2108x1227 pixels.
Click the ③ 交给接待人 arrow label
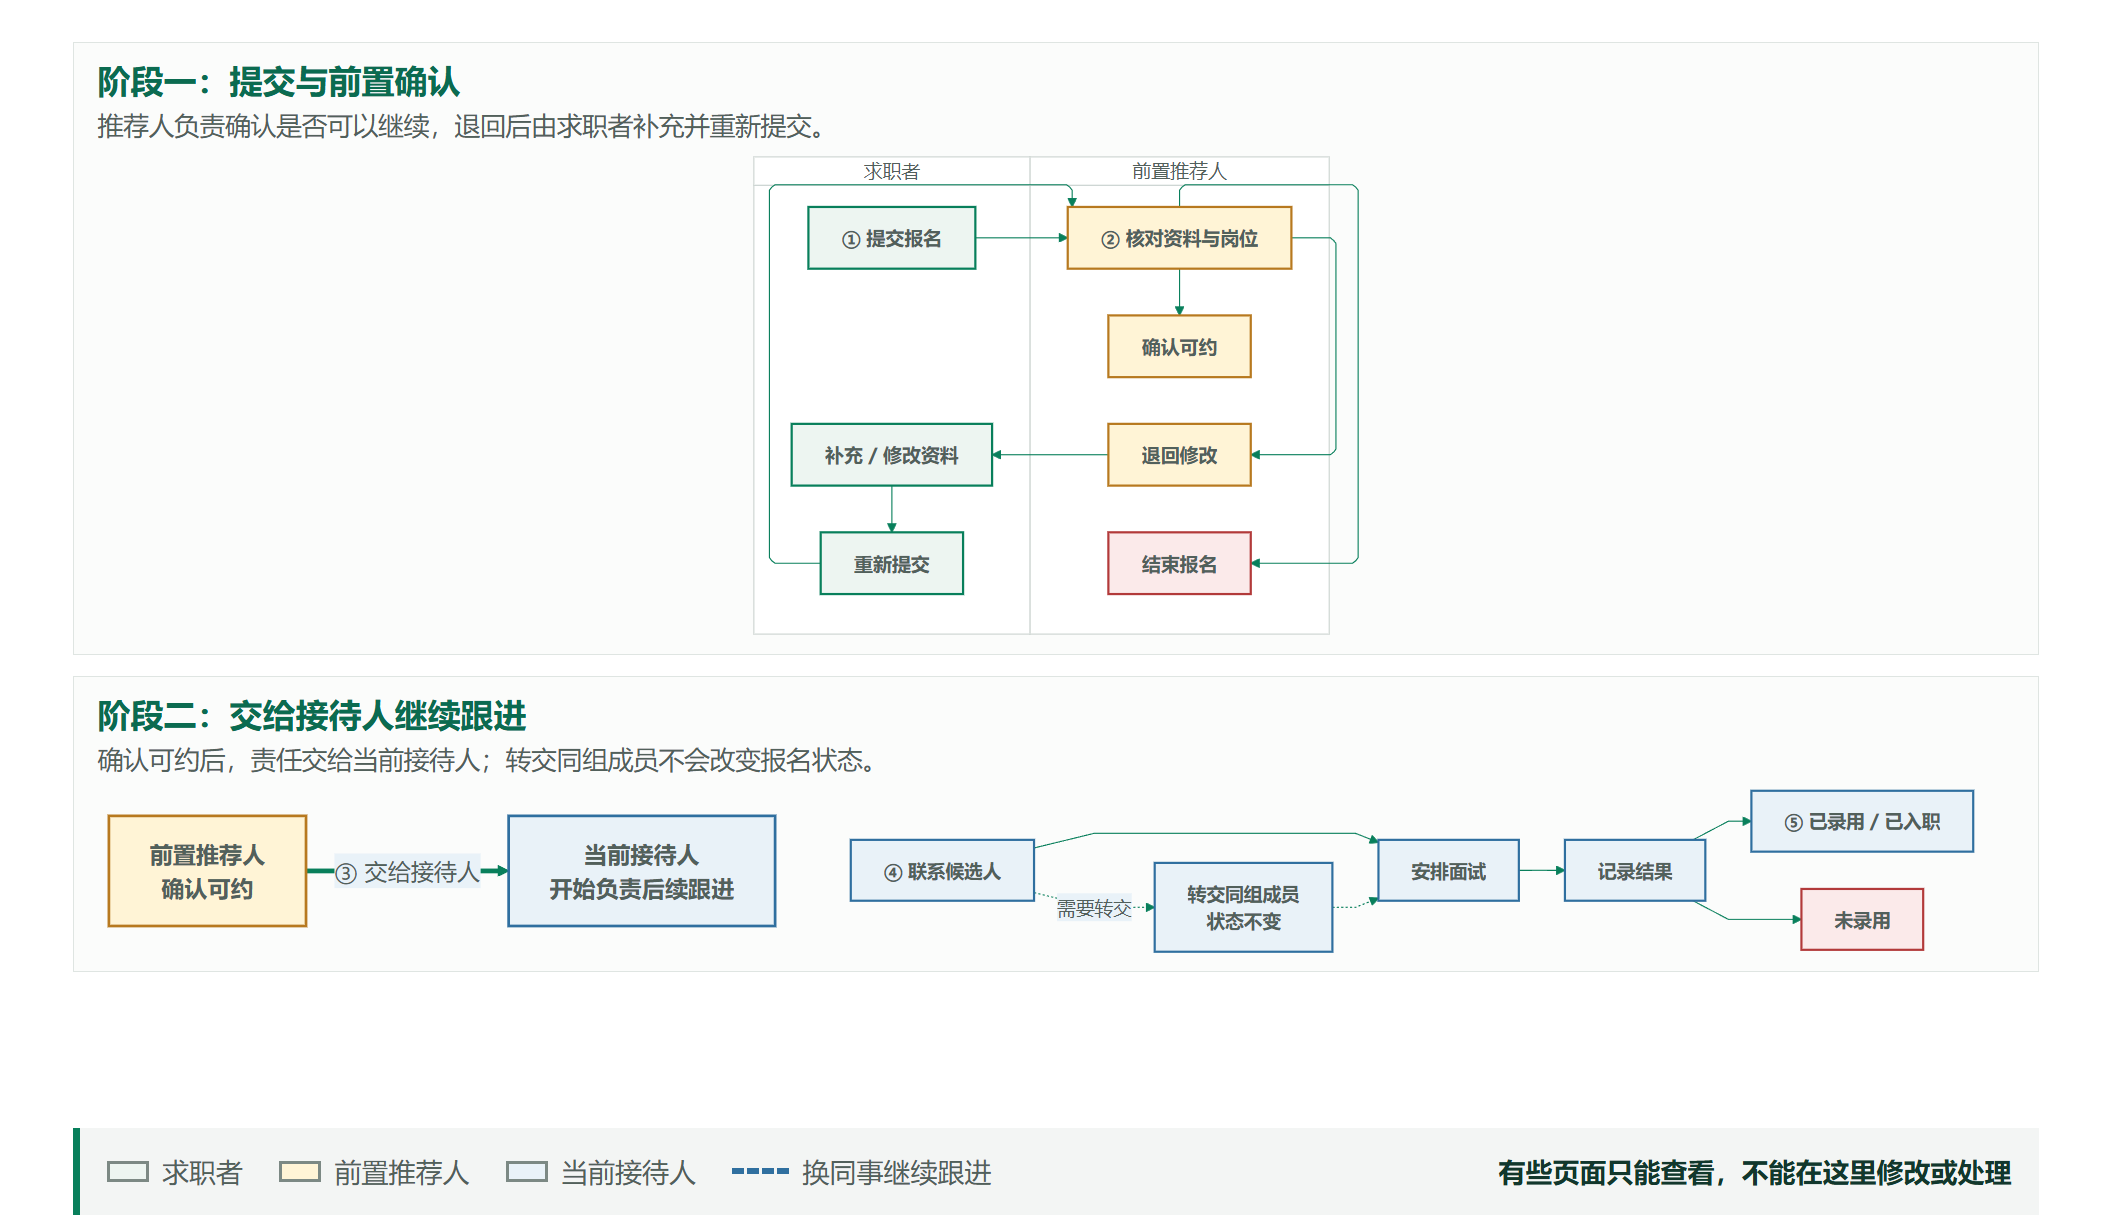point(407,872)
